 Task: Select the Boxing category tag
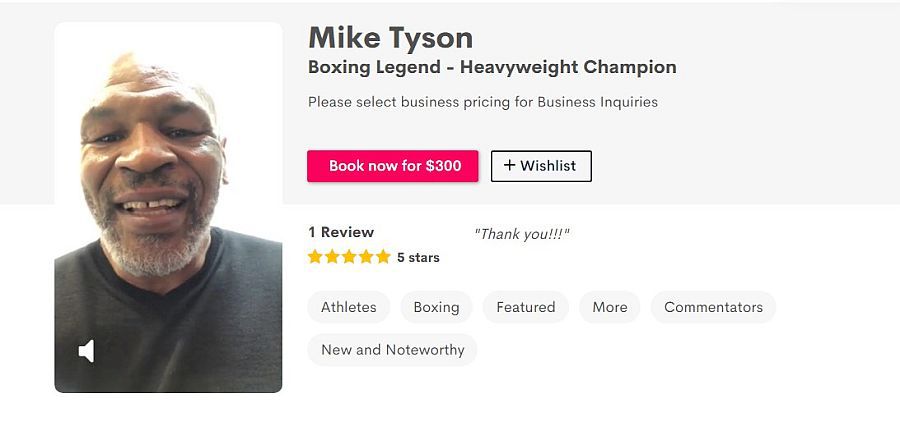coord(436,307)
